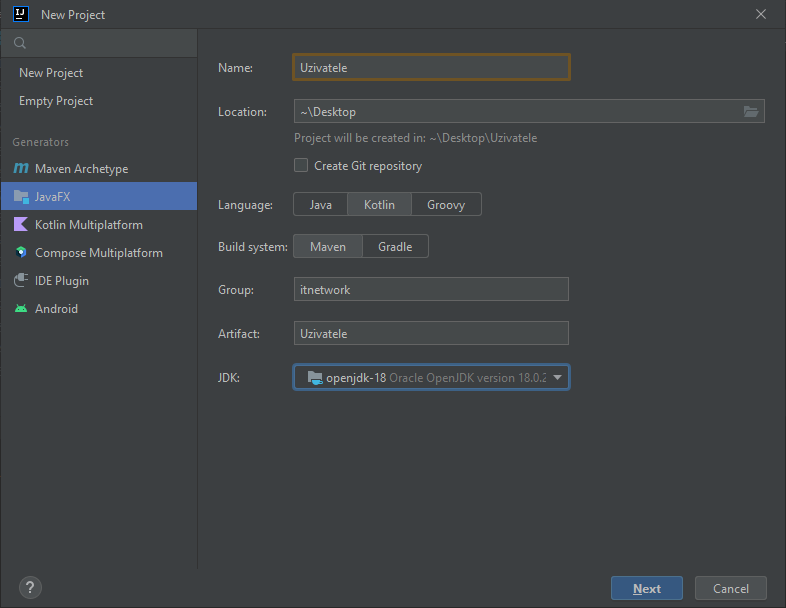The height and width of the screenshot is (608, 786).
Task: Choose Groovy as the language
Action: pyautogui.click(x=446, y=204)
